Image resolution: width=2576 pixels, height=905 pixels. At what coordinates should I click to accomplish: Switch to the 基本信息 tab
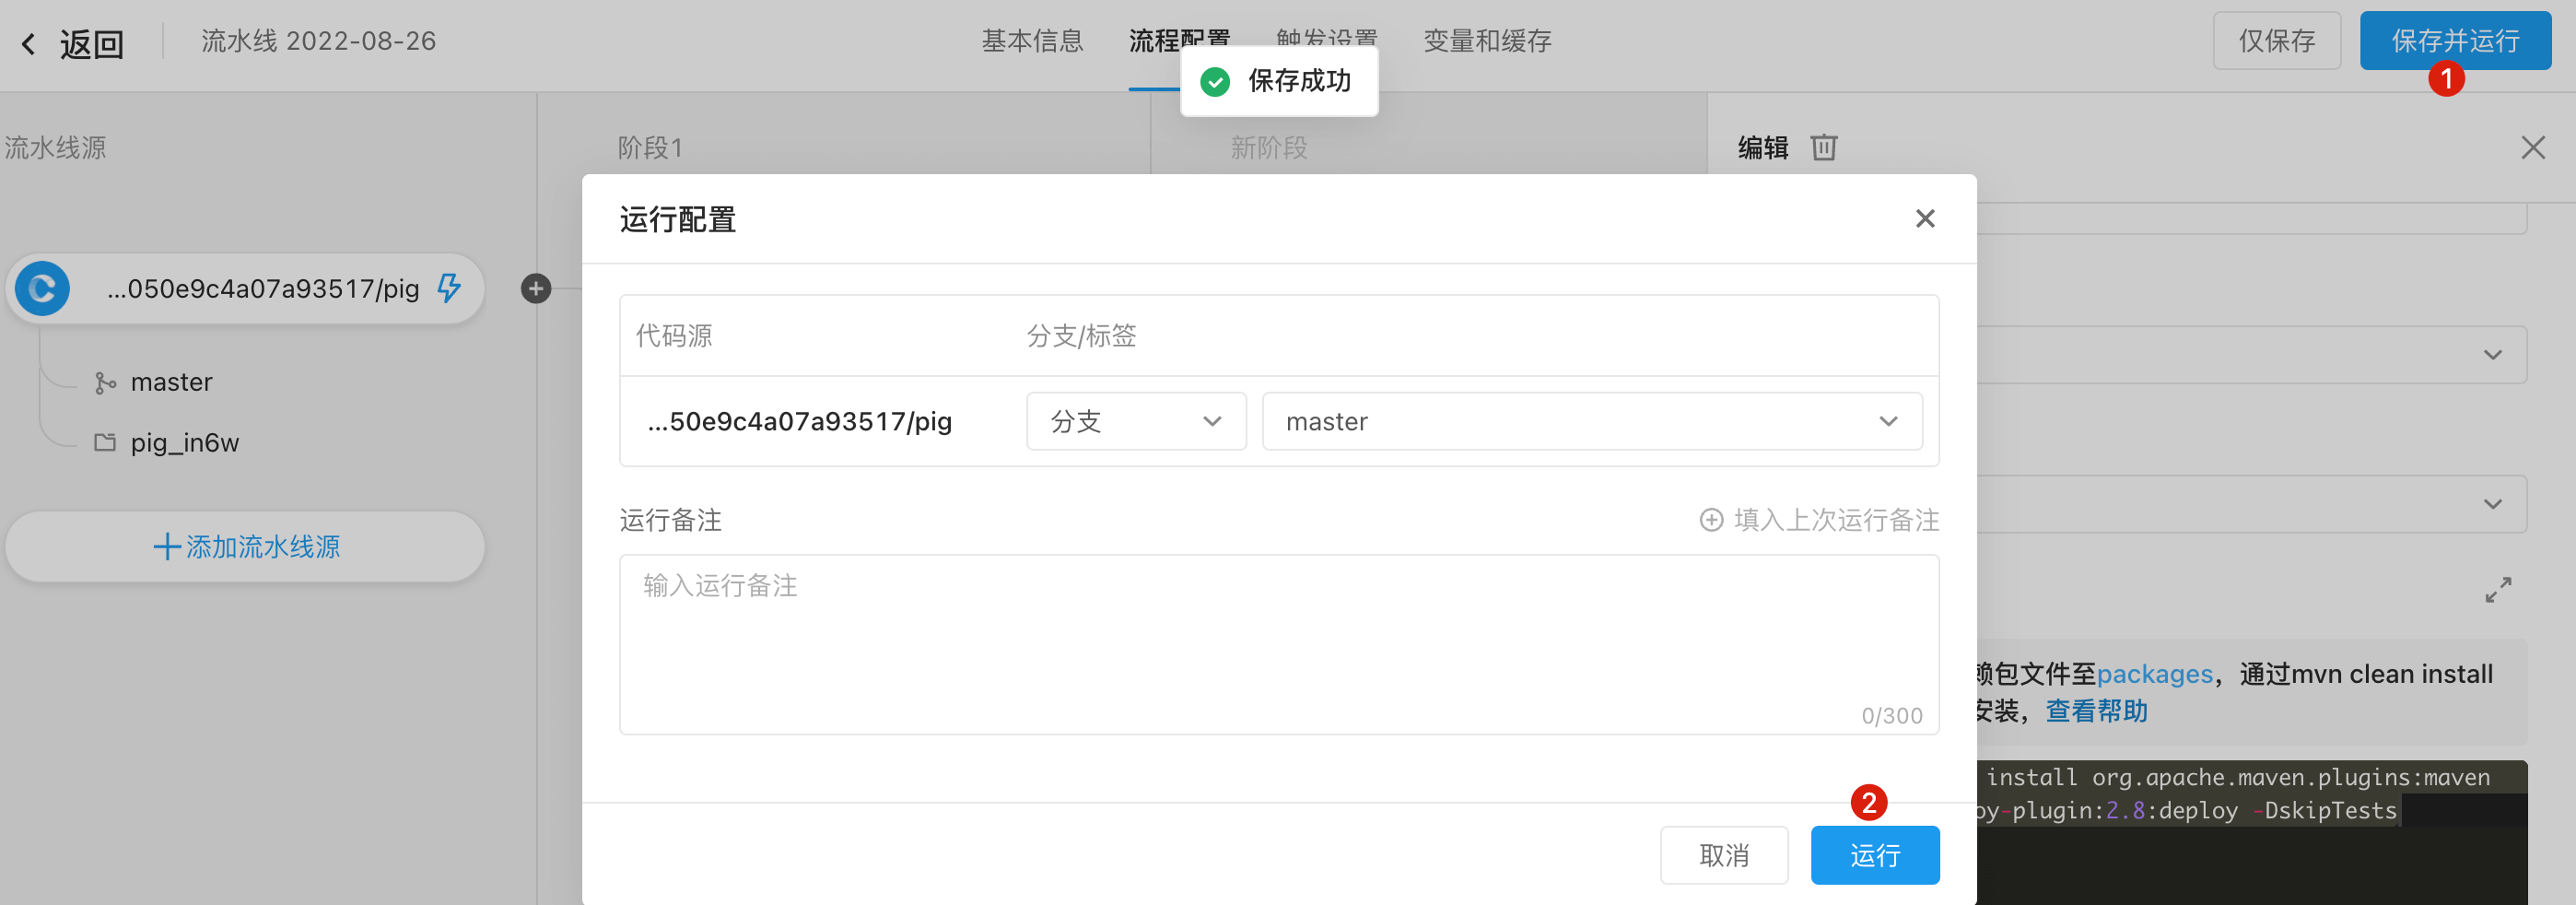pyautogui.click(x=1032, y=41)
